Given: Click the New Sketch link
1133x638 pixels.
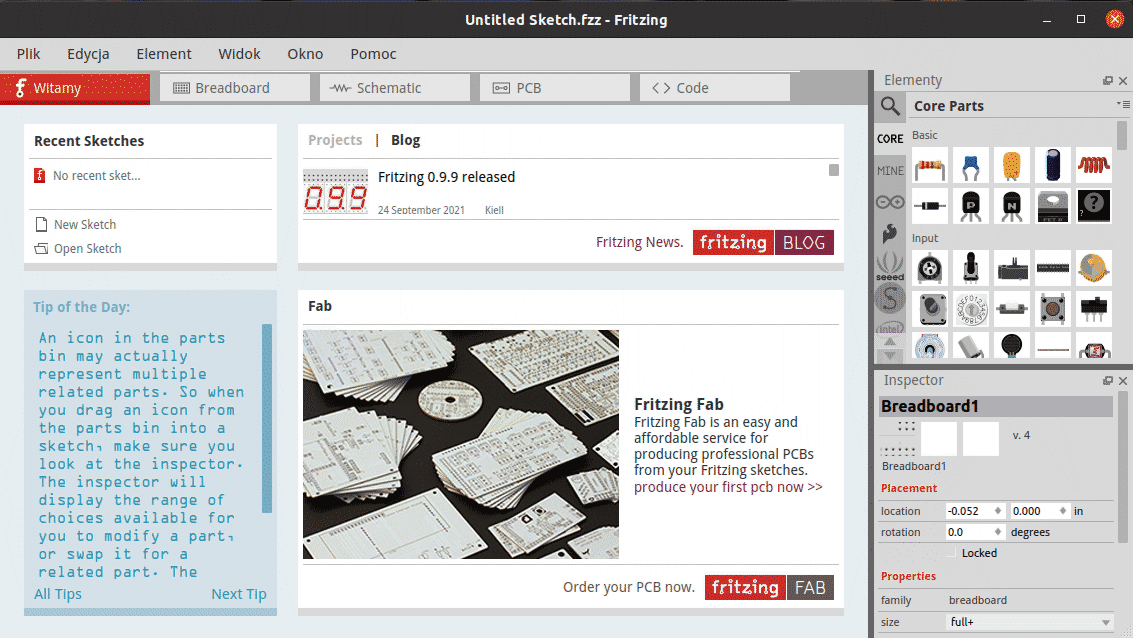Looking at the screenshot, I should 85,225.
